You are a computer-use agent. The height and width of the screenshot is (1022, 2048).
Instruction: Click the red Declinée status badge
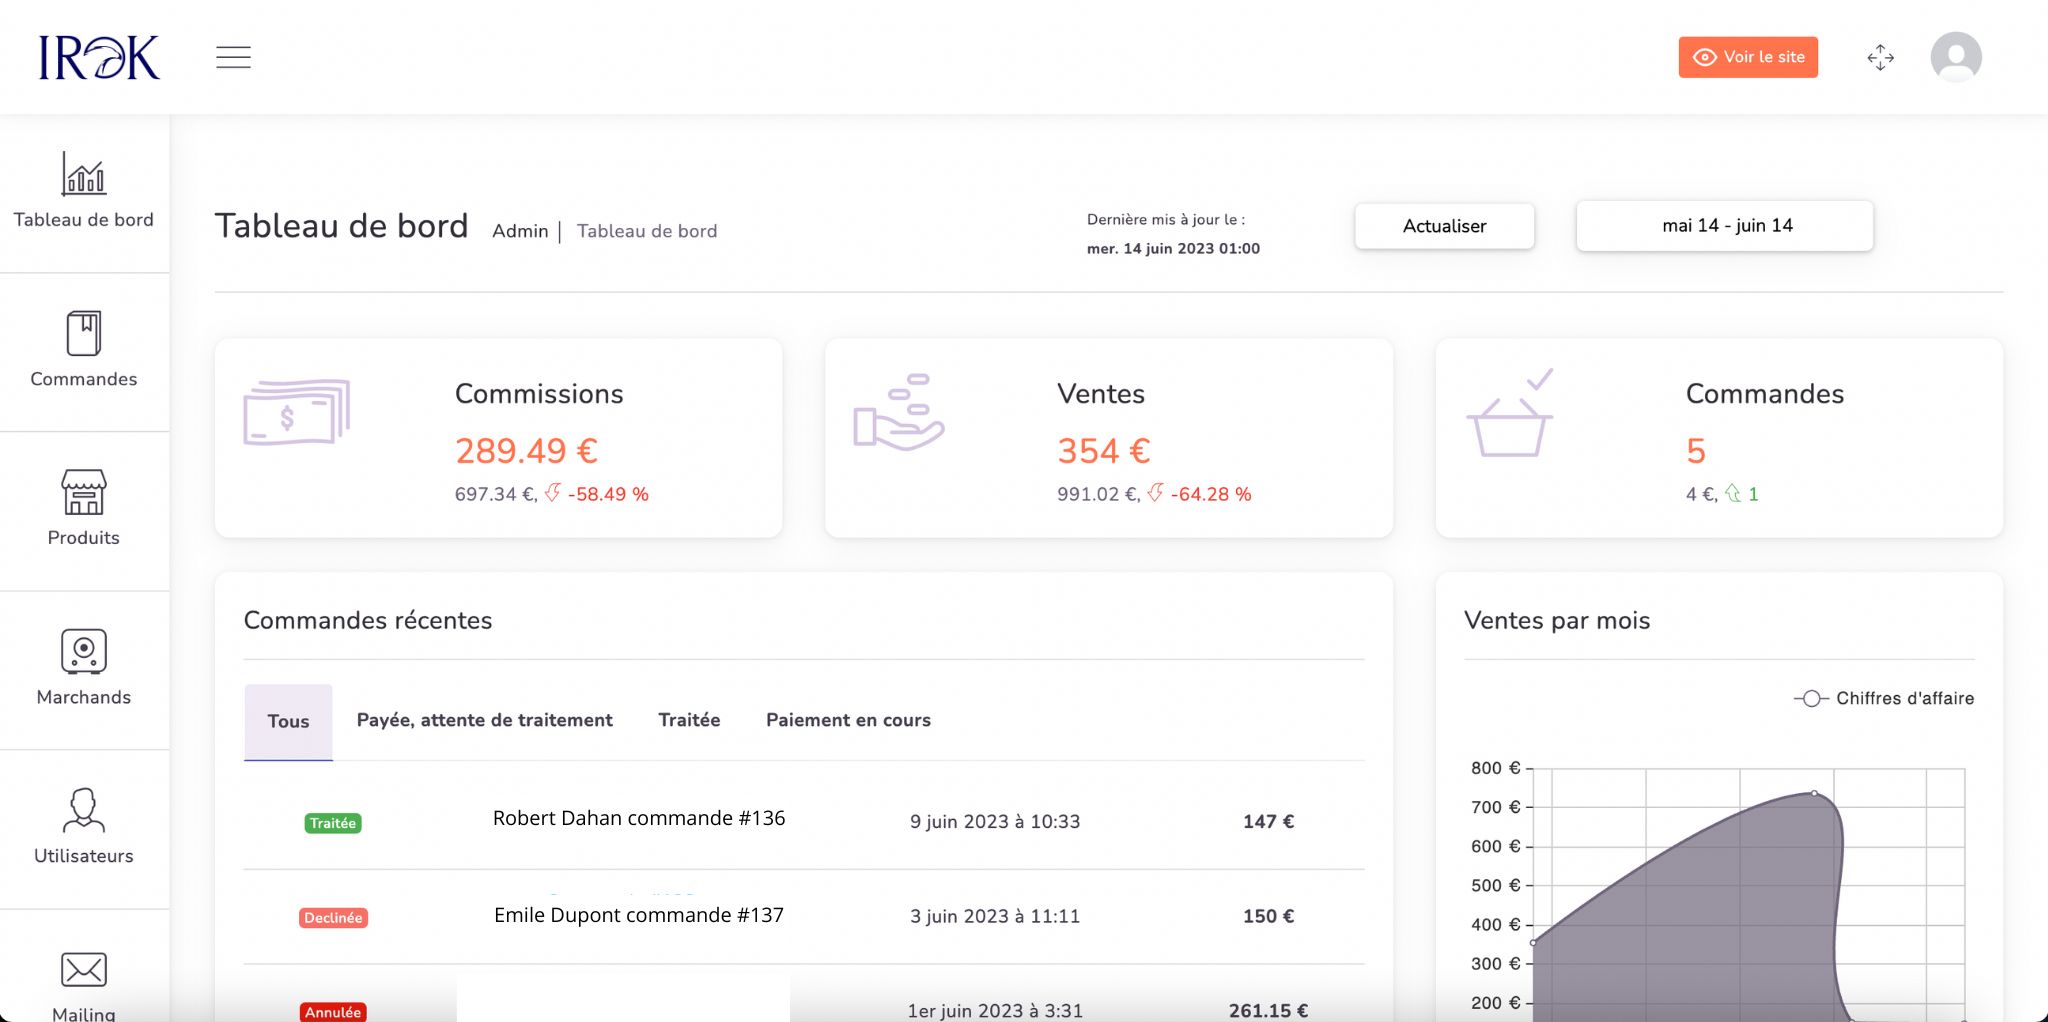(333, 918)
